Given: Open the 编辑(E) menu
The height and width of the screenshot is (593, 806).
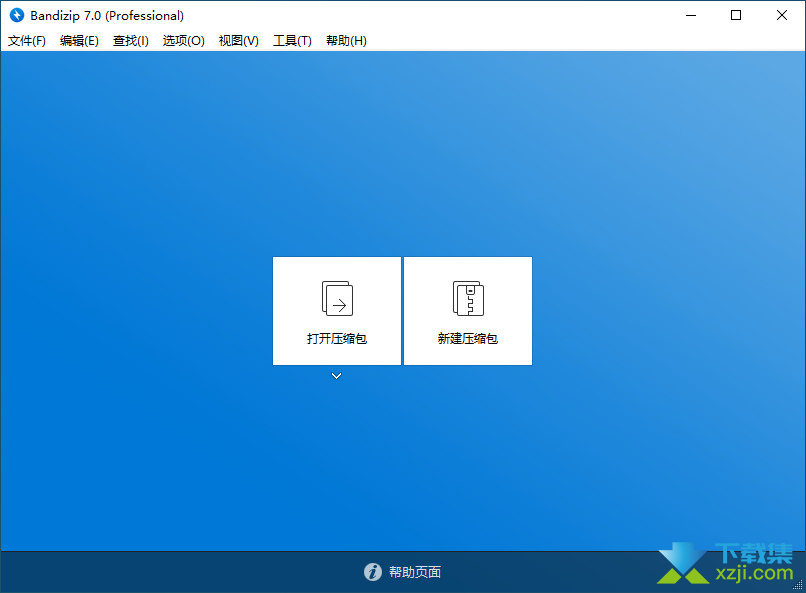Looking at the screenshot, I should 79,41.
